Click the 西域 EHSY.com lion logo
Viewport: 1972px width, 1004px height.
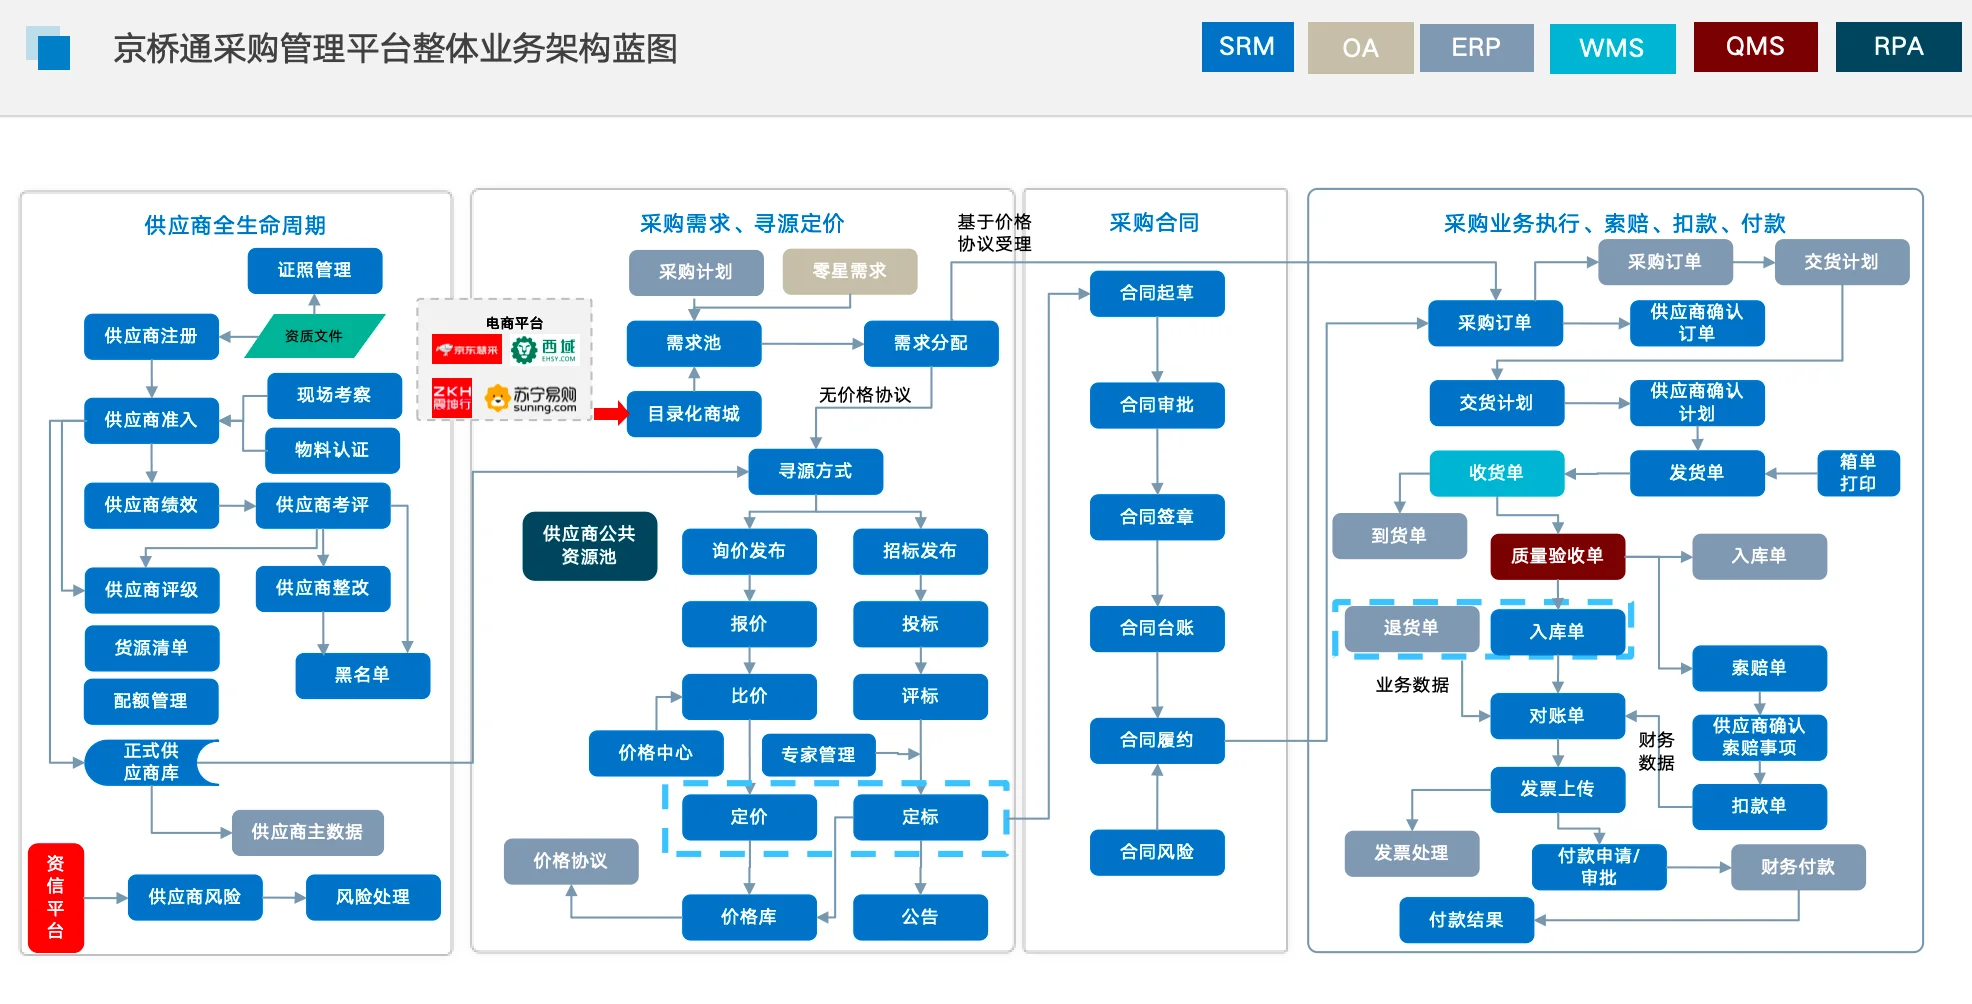click(x=544, y=350)
